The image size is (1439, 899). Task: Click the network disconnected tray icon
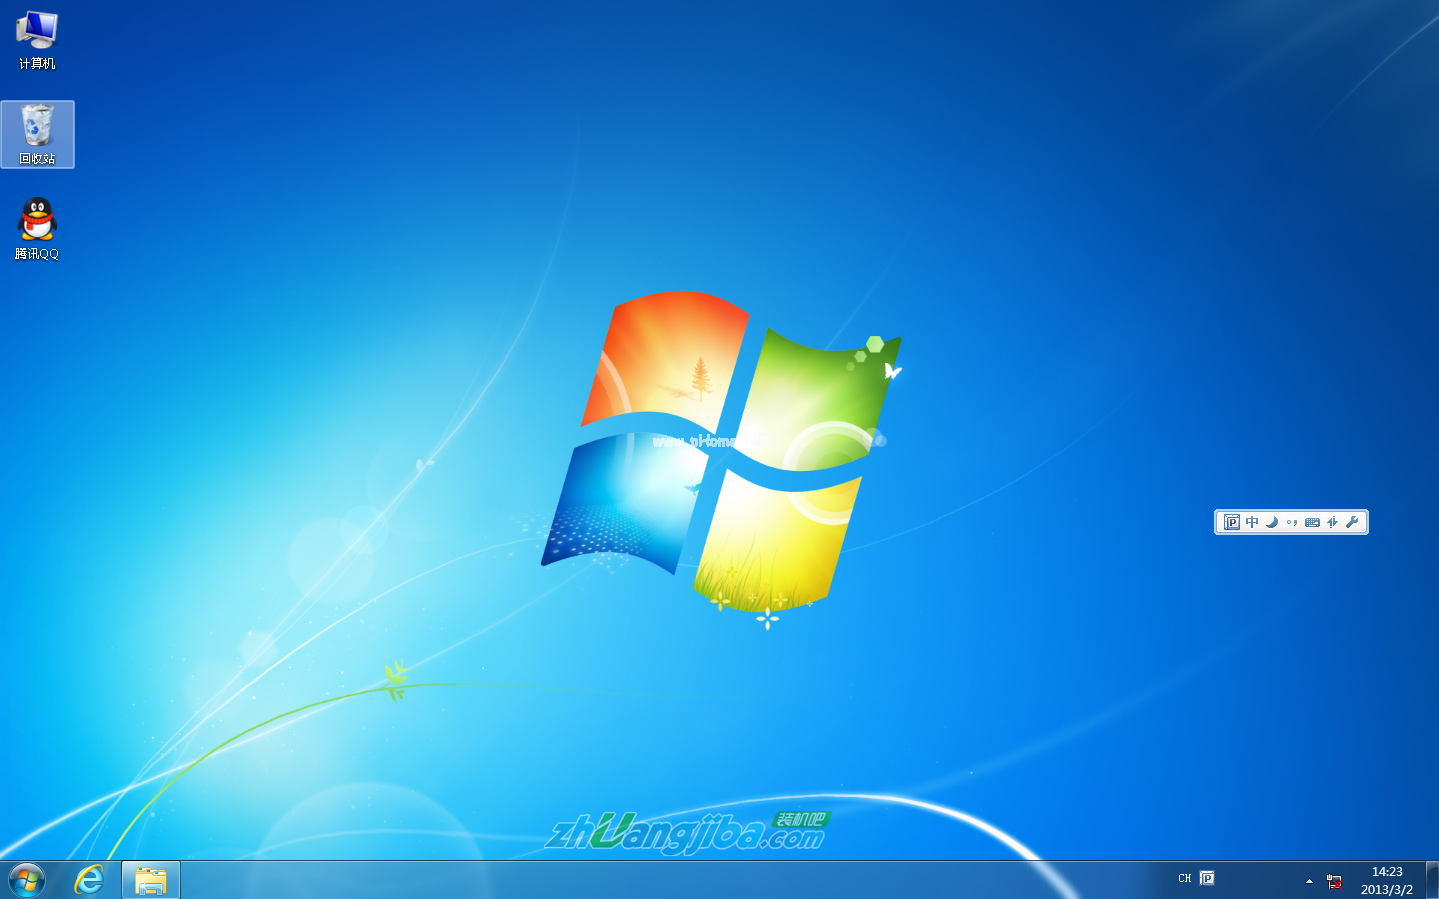[x=1333, y=881]
